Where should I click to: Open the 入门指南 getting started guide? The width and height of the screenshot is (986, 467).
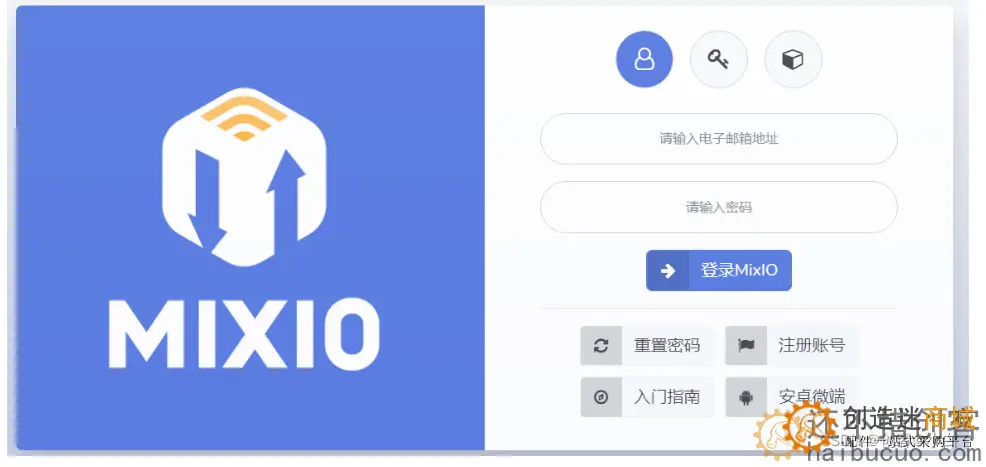click(x=667, y=397)
